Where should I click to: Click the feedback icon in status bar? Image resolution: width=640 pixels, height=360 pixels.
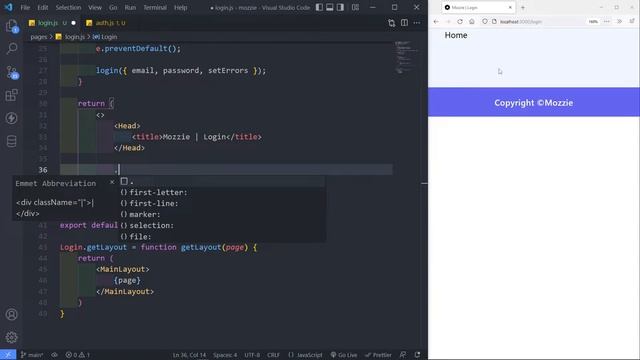click(x=403, y=355)
